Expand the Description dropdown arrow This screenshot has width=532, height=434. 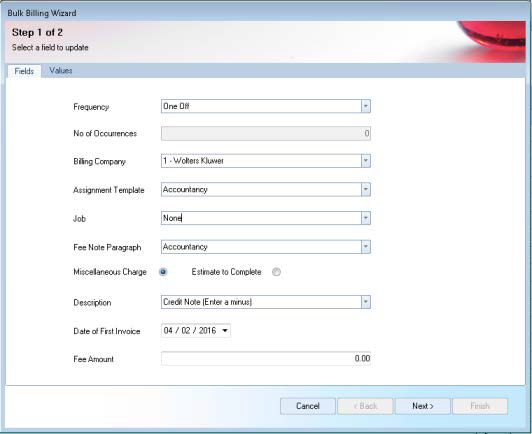(x=365, y=302)
